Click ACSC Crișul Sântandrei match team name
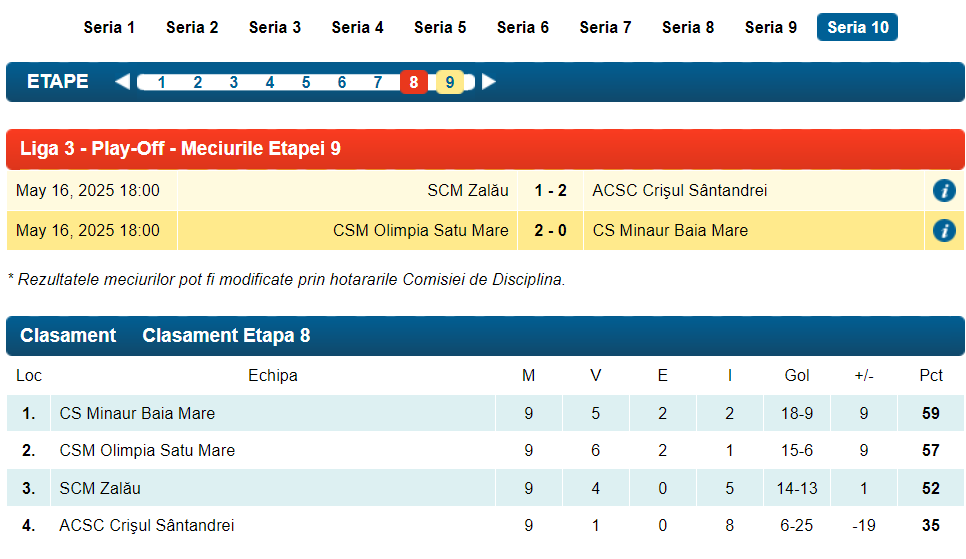The image size is (966, 559). click(680, 191)
